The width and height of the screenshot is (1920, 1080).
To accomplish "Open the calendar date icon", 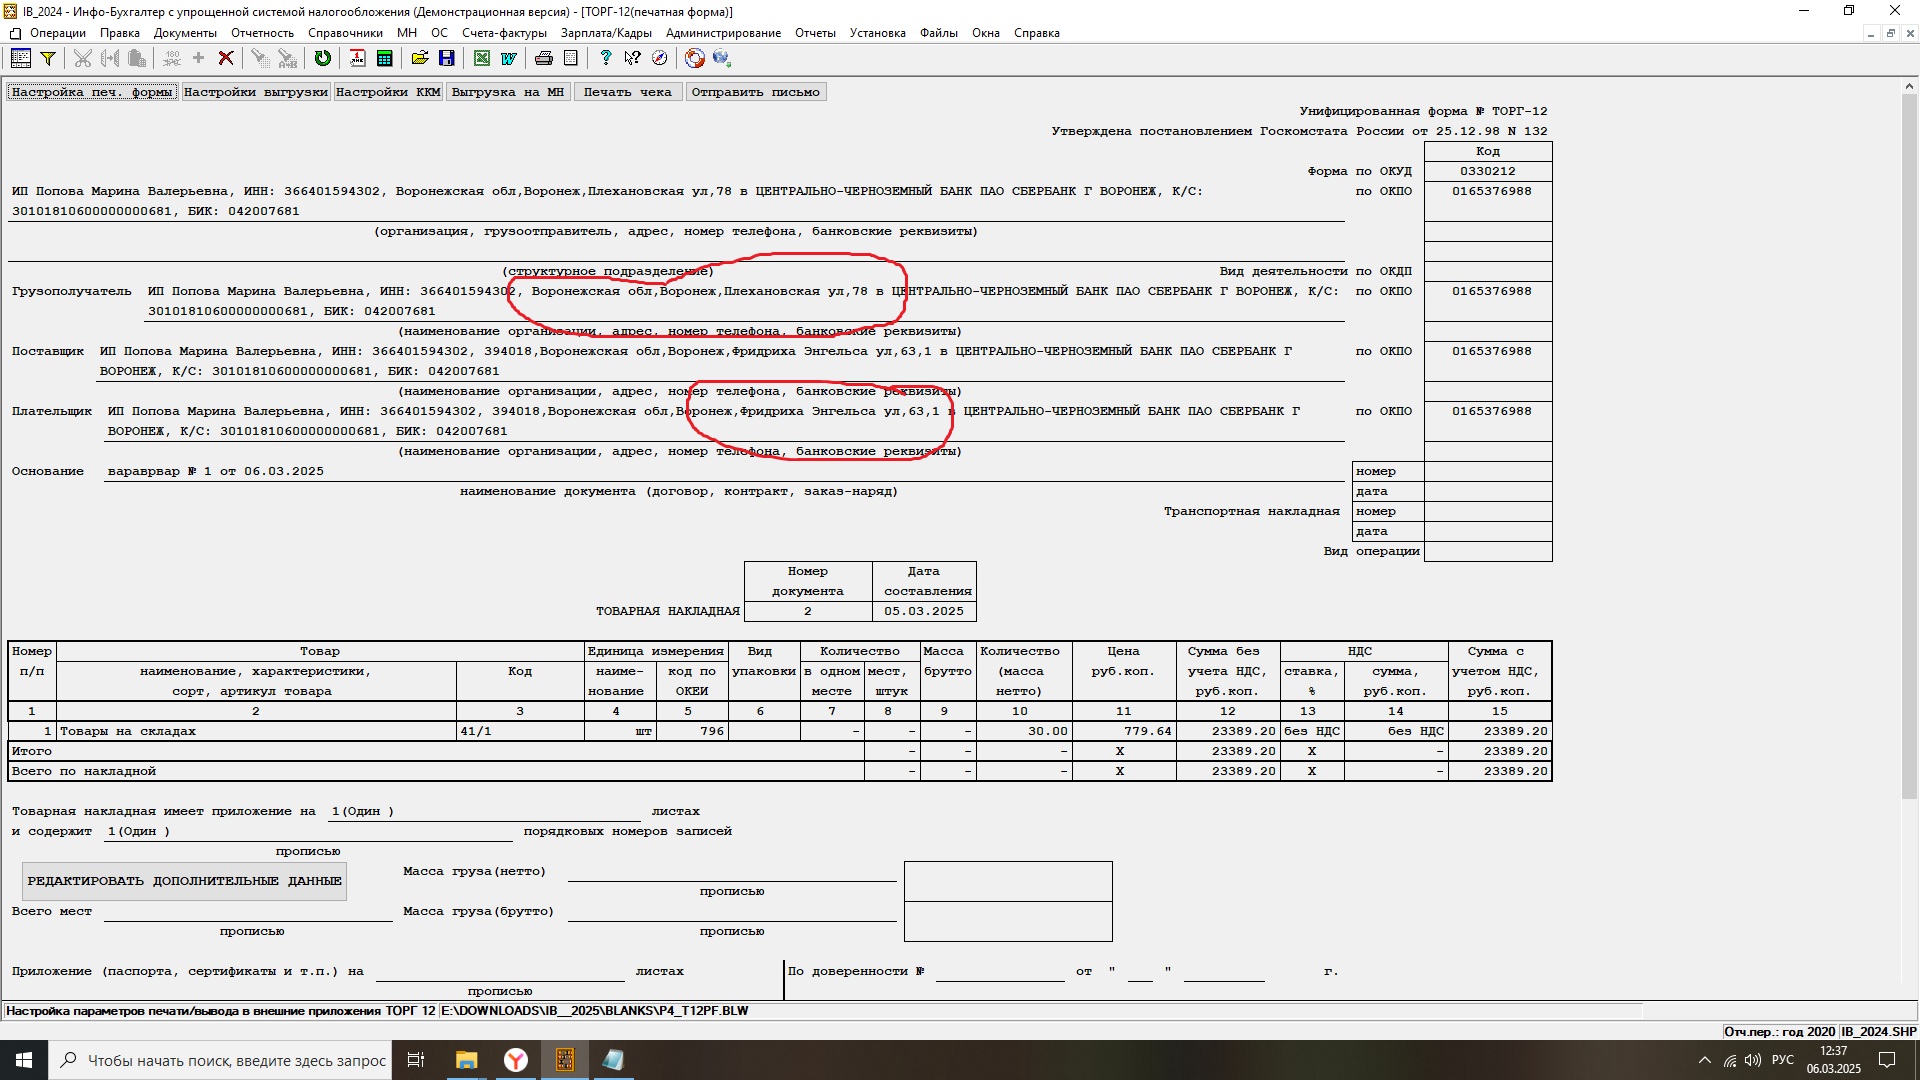I will 357,59.
